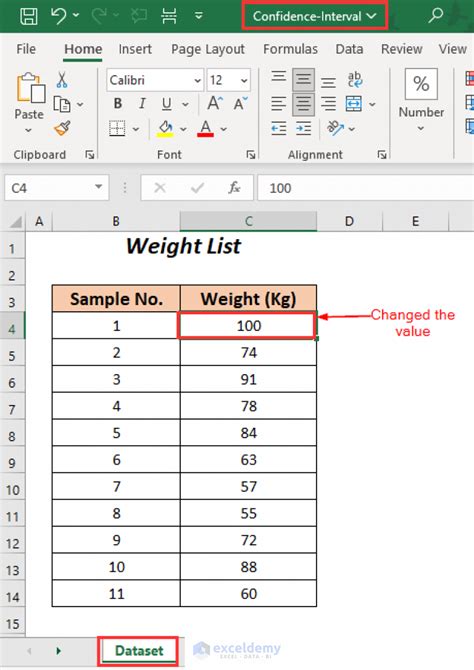The width and height of the screenshot is (474, 670).
Task: Click Align Right icon
Action: point(328,104)
